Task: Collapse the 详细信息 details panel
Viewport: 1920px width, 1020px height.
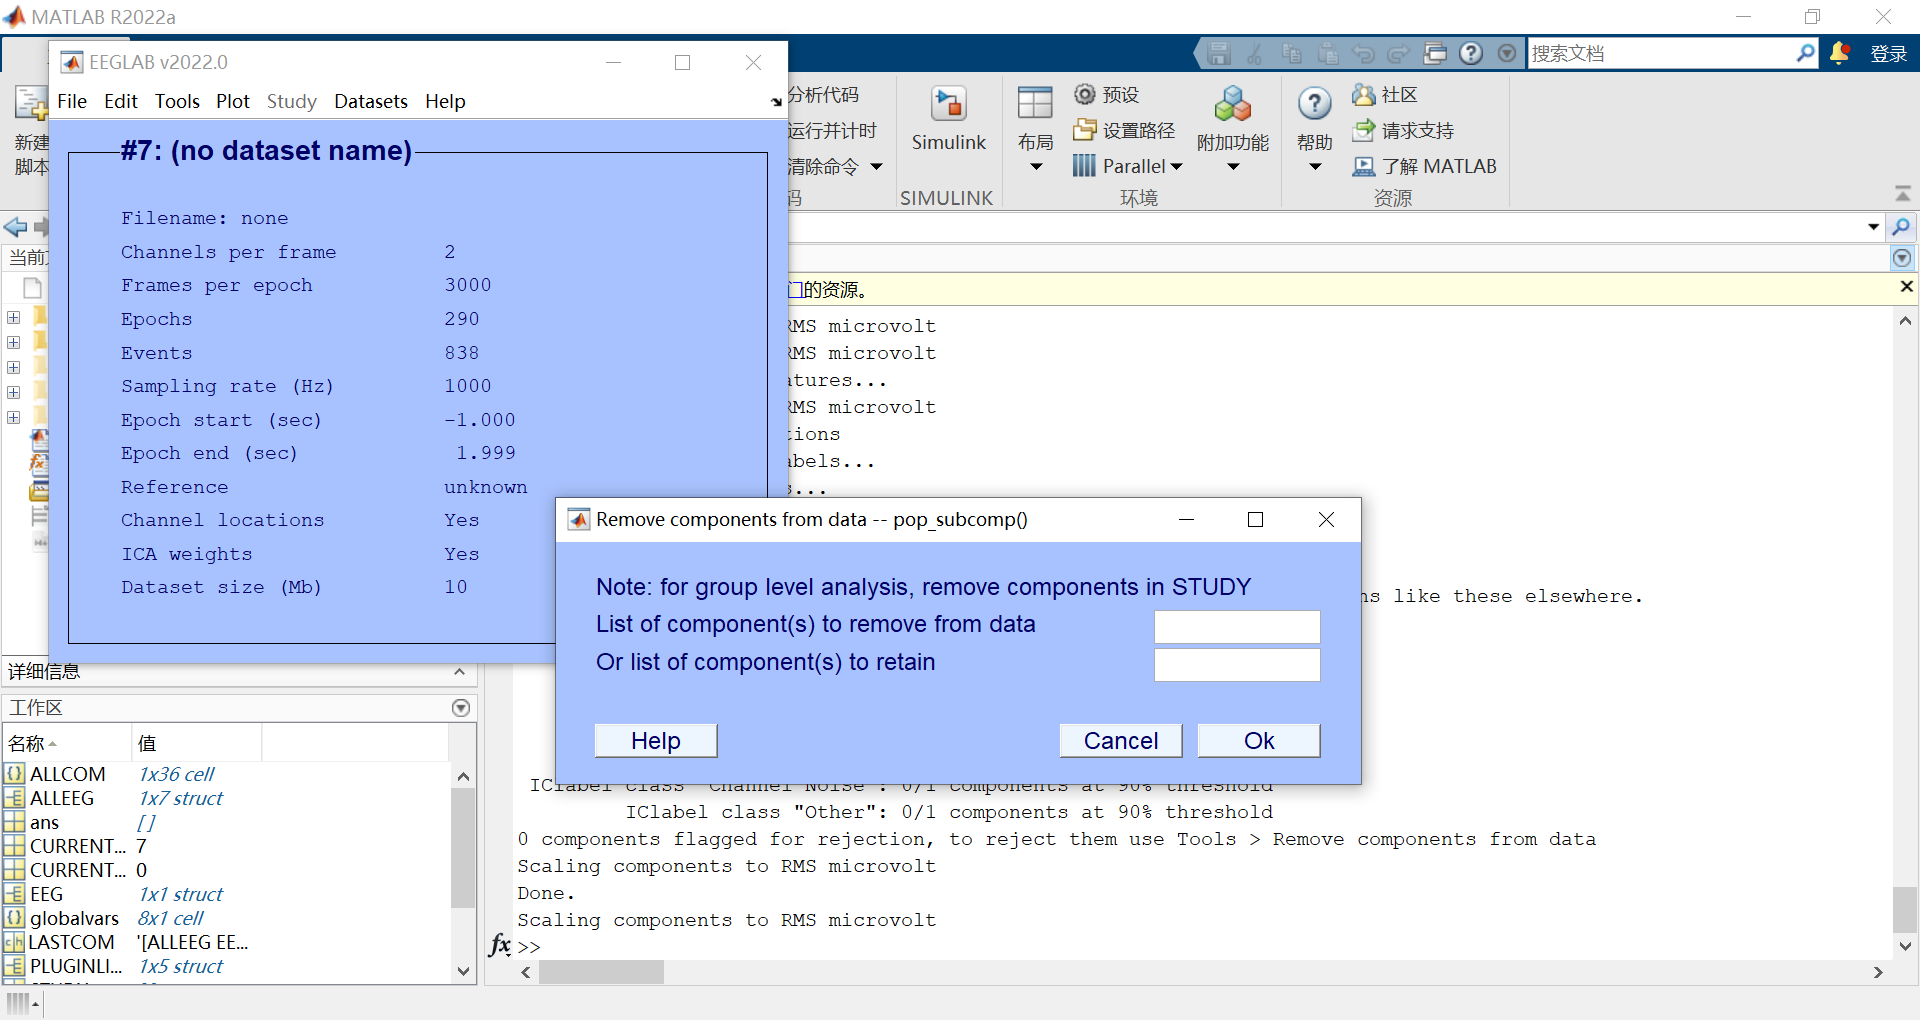Action: pos(460,672)
